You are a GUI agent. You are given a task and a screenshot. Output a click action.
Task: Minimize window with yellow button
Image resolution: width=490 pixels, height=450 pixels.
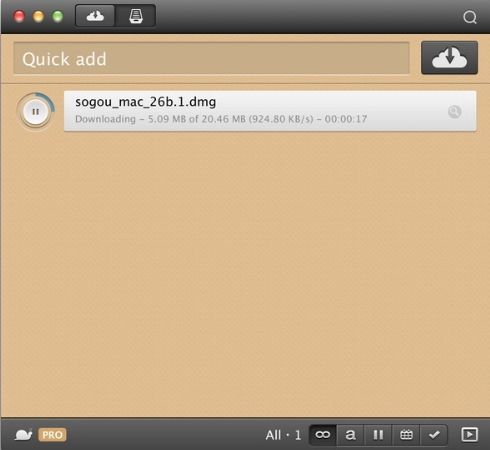click(39, 16)
